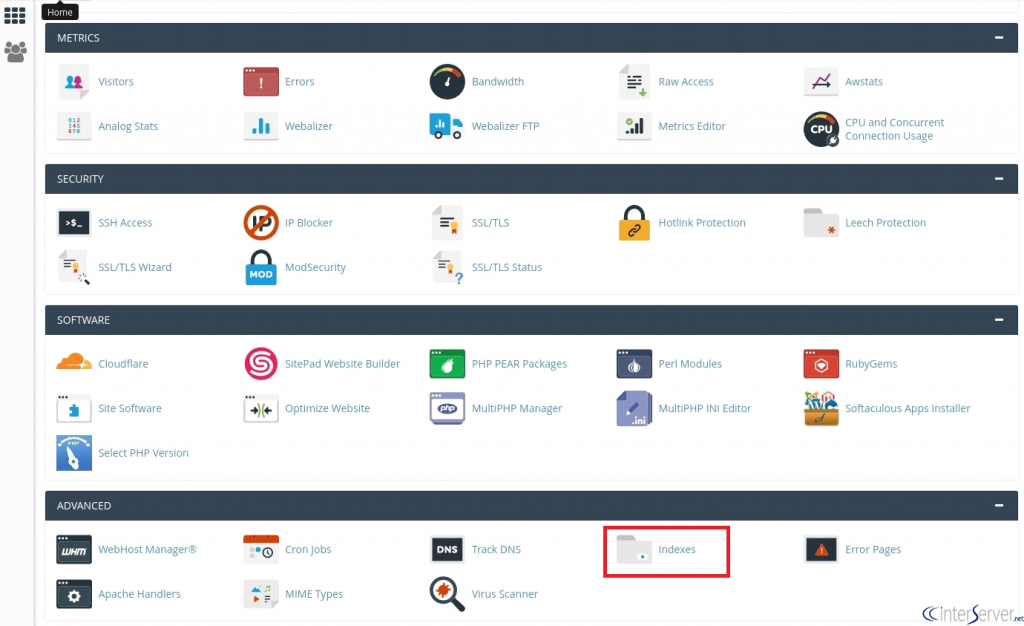The height and width of the screenshot is (626, 1024).
Task: Open the Error Pages warning icon
Action: pos(821,550)
